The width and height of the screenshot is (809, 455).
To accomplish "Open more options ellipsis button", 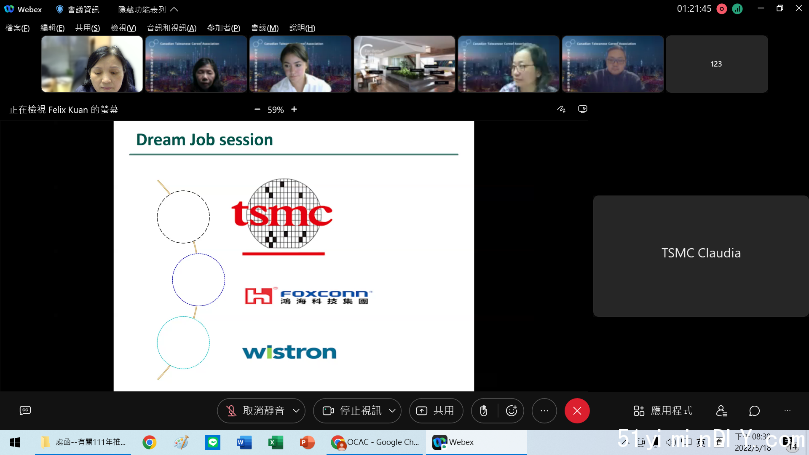I will (x=544, y=411).
